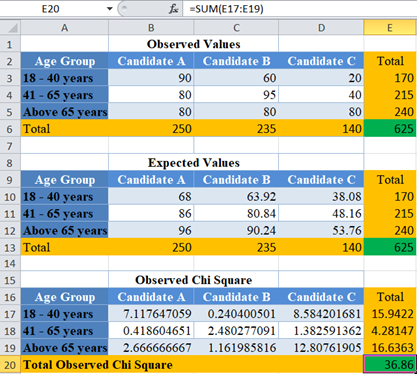Click the Expected Values title cell
Screen dimensions: 417x374
click(x=193, y=163)
